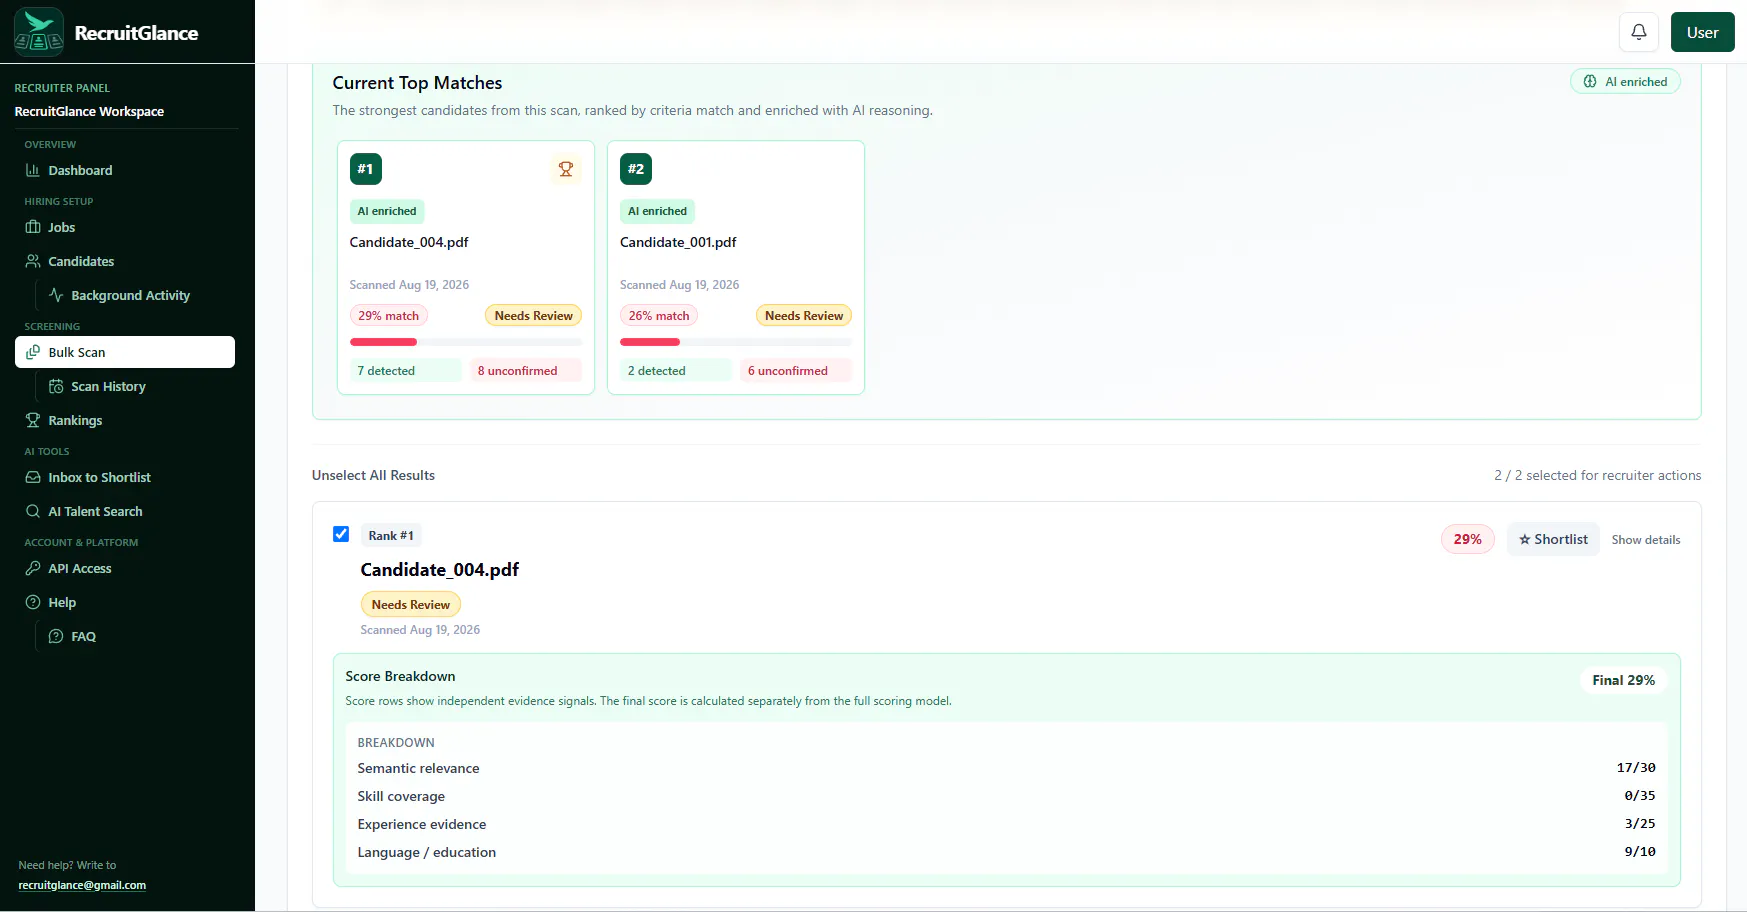Click Unselect All Results
Image resolution: width=1747 pixels, height=912 pixels.
(373, 475)
